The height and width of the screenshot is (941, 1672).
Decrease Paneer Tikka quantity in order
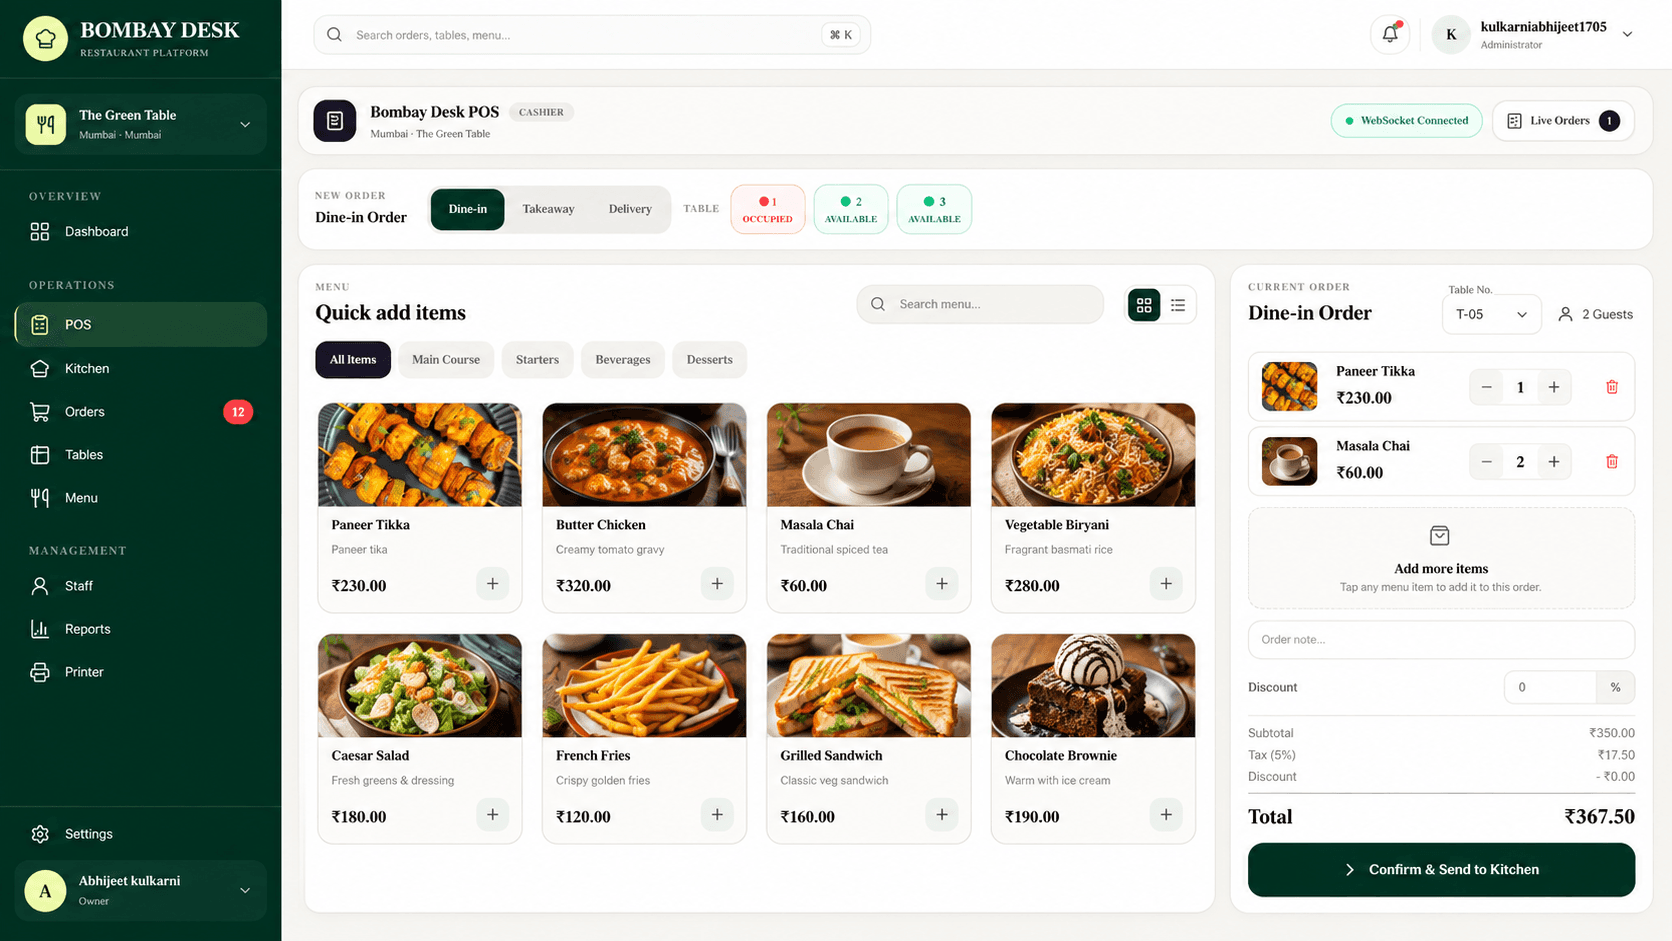(x=1487, y=387)
